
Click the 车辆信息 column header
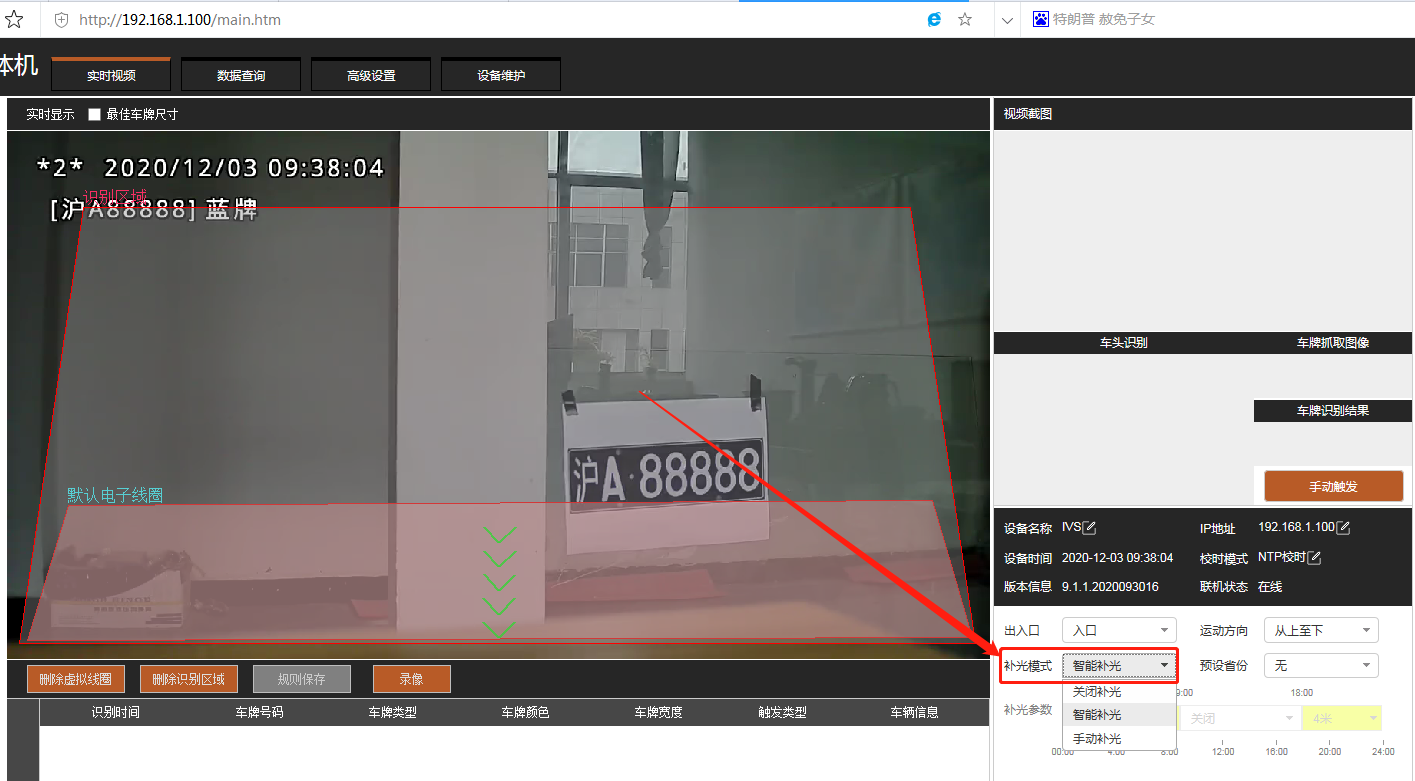point(914,713)
